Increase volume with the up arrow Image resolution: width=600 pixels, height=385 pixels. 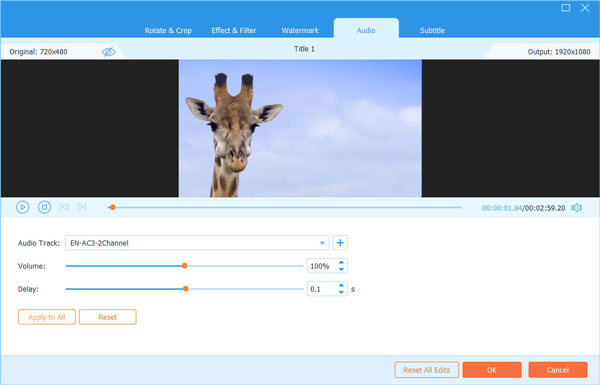point(341,263)
